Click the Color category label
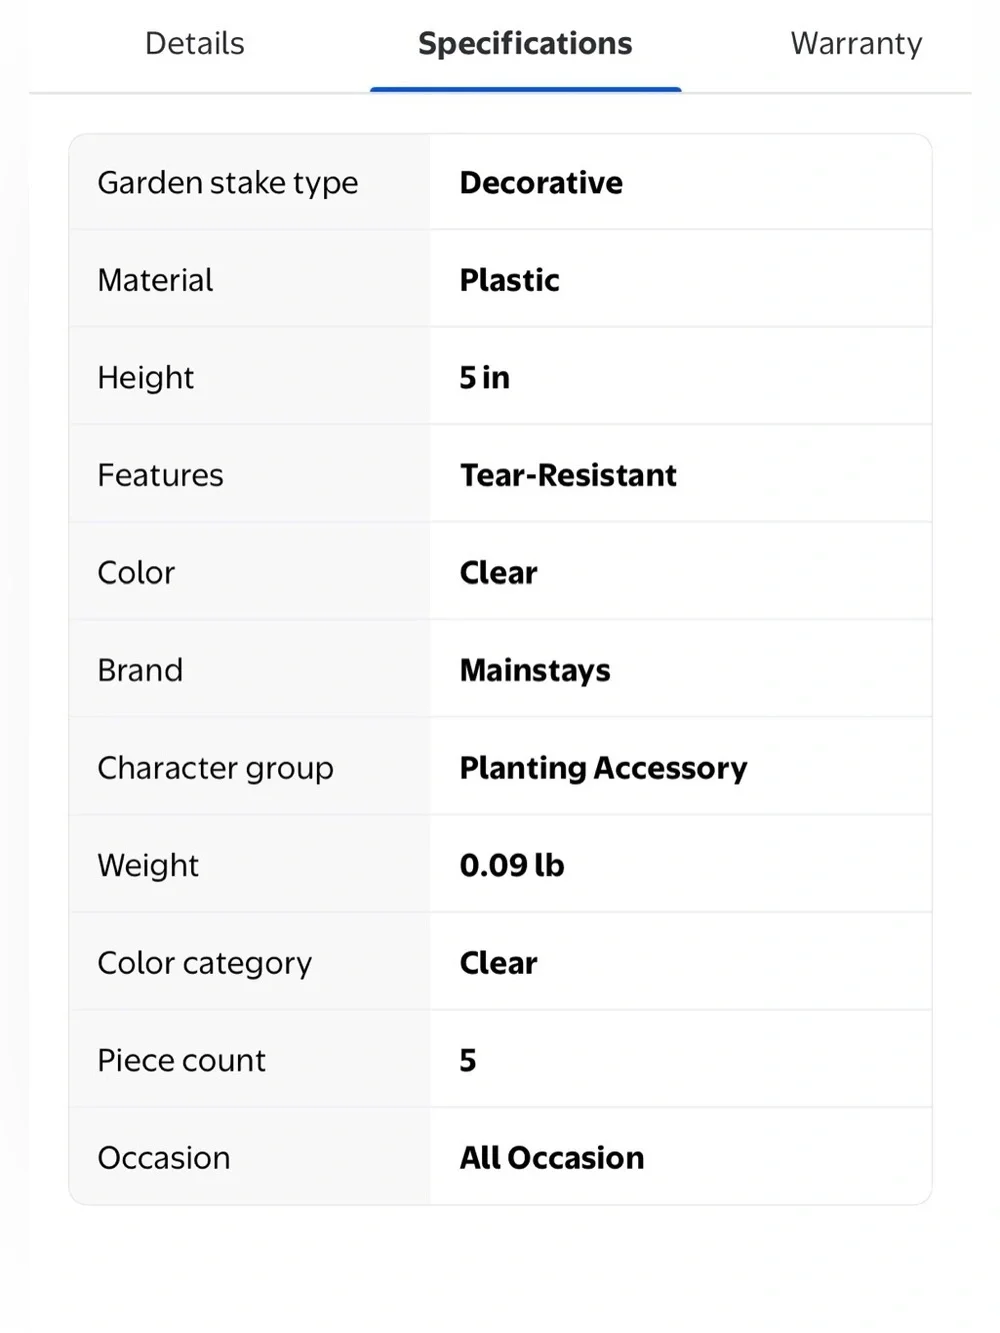The height and width of the screenshot is (1333, 1000). click(205, 963)
